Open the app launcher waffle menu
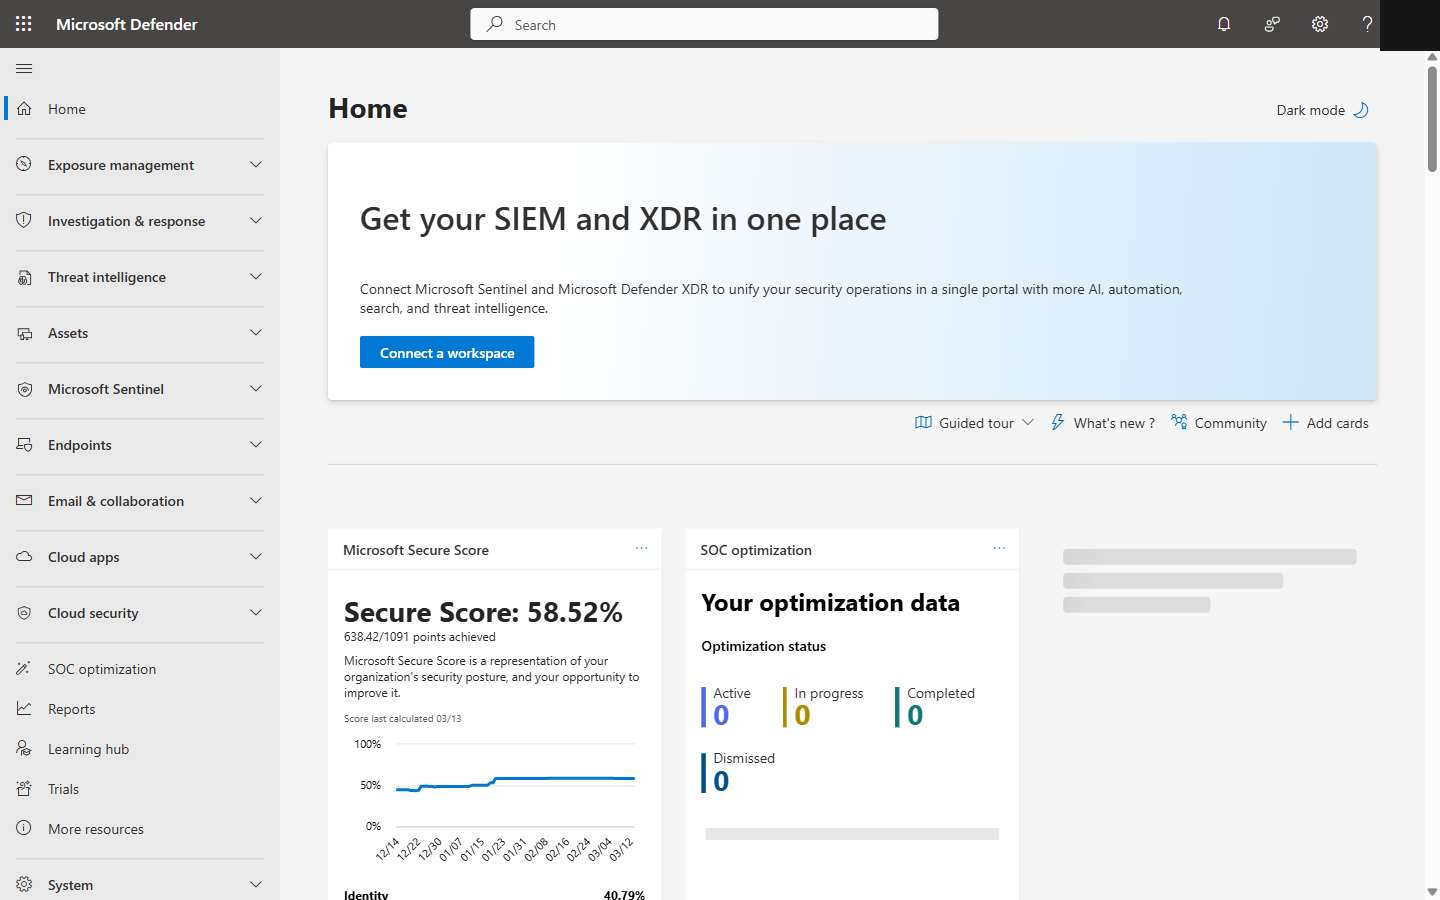Screen dimensions: 1440x900 [23, 23]
